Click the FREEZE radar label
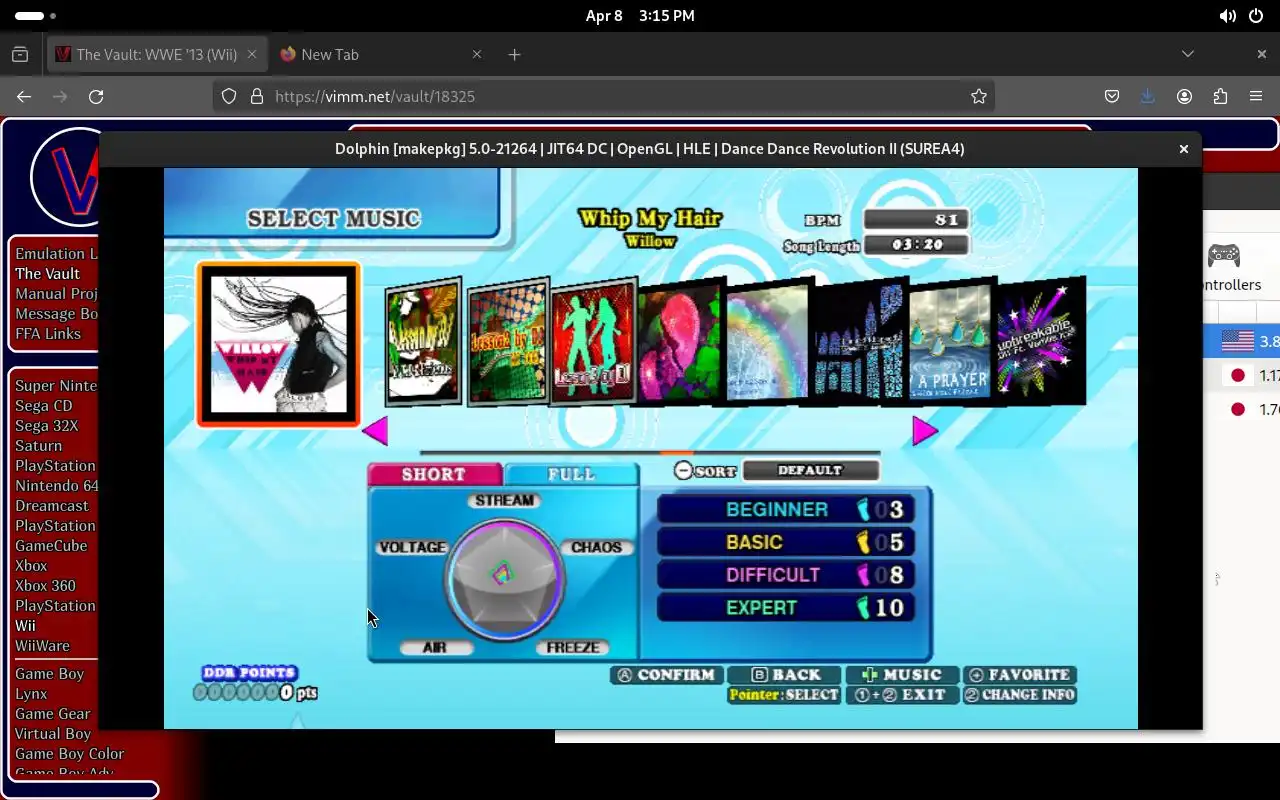 click(573, 647)
